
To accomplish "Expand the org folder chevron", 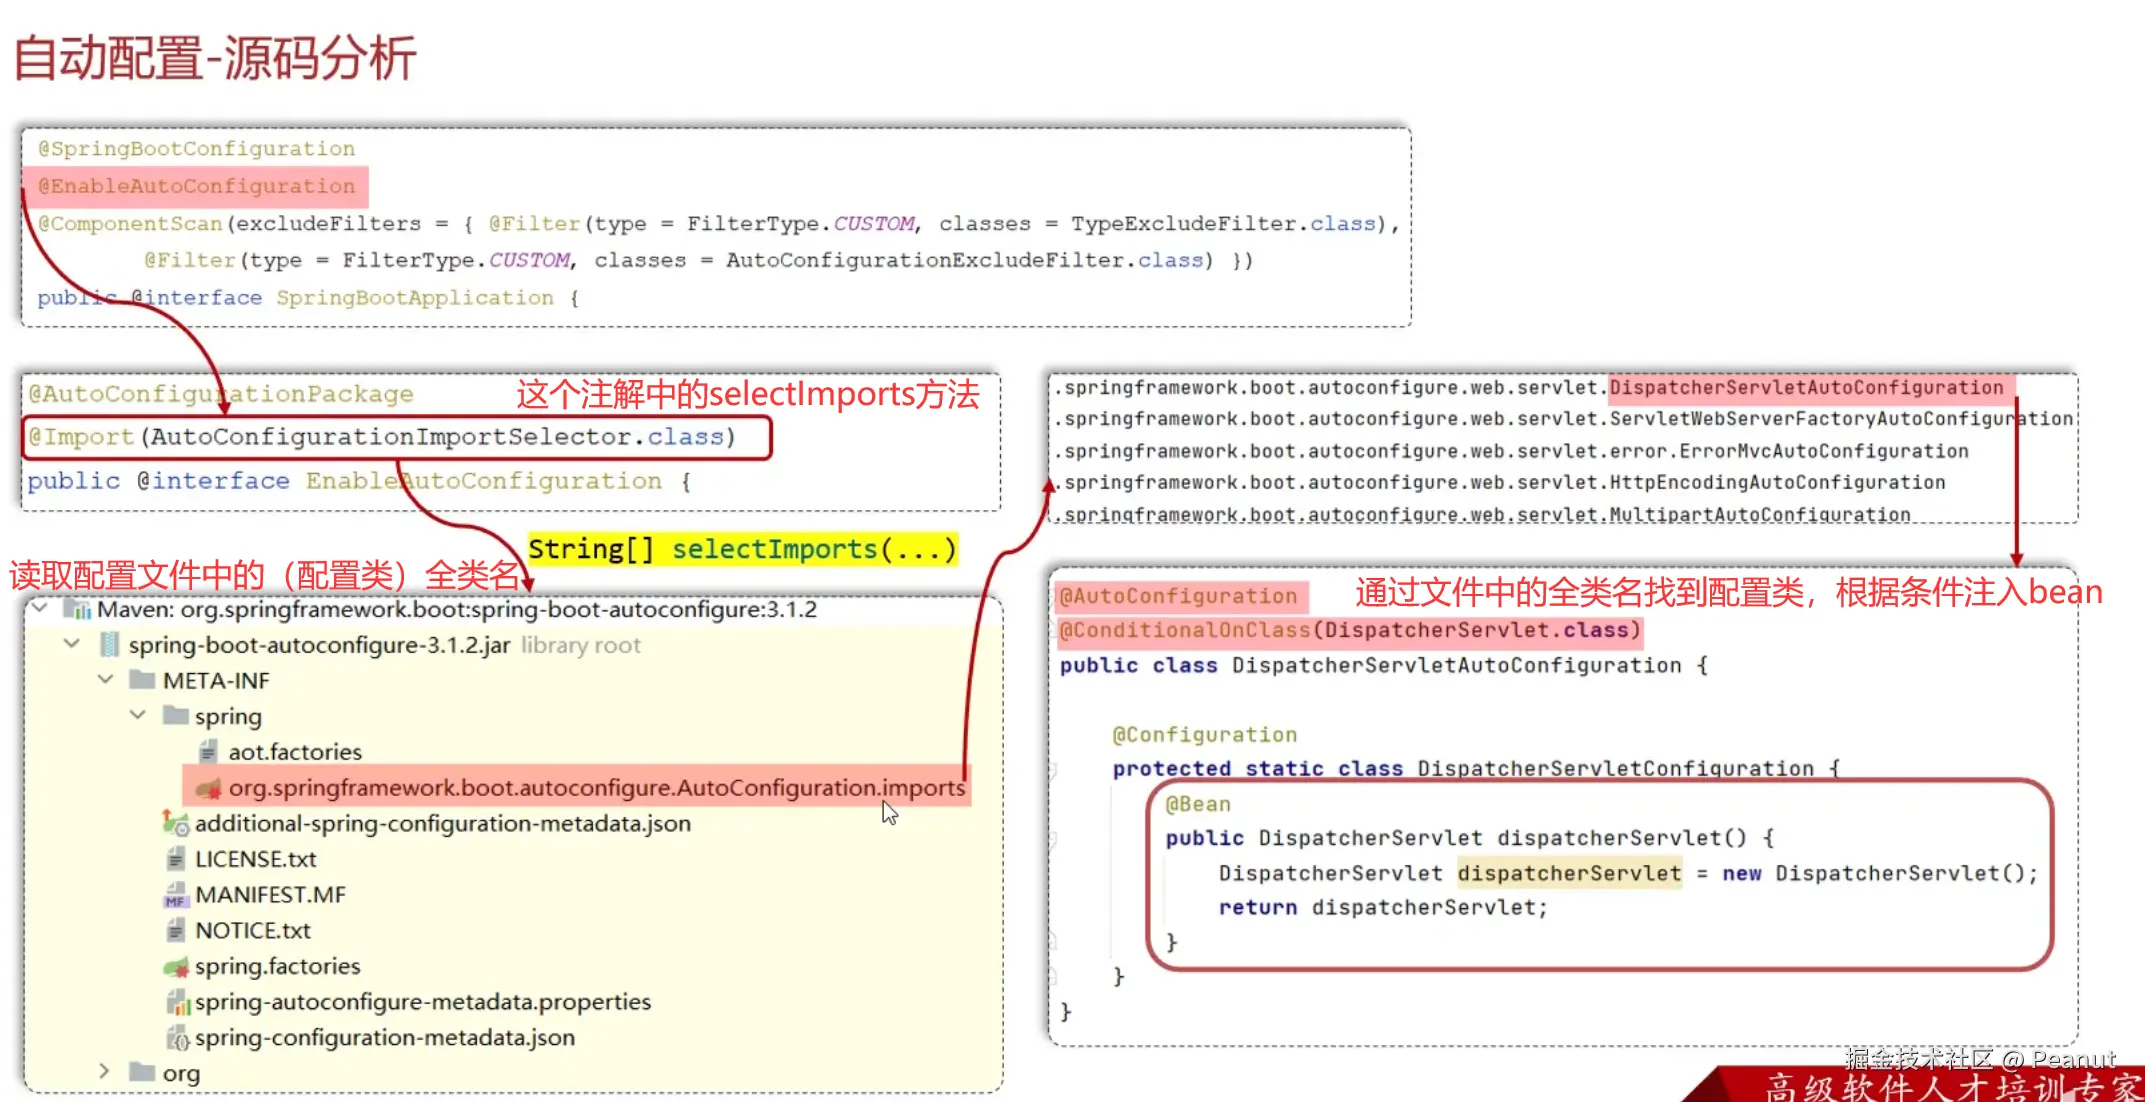I will coord(105,1071).
